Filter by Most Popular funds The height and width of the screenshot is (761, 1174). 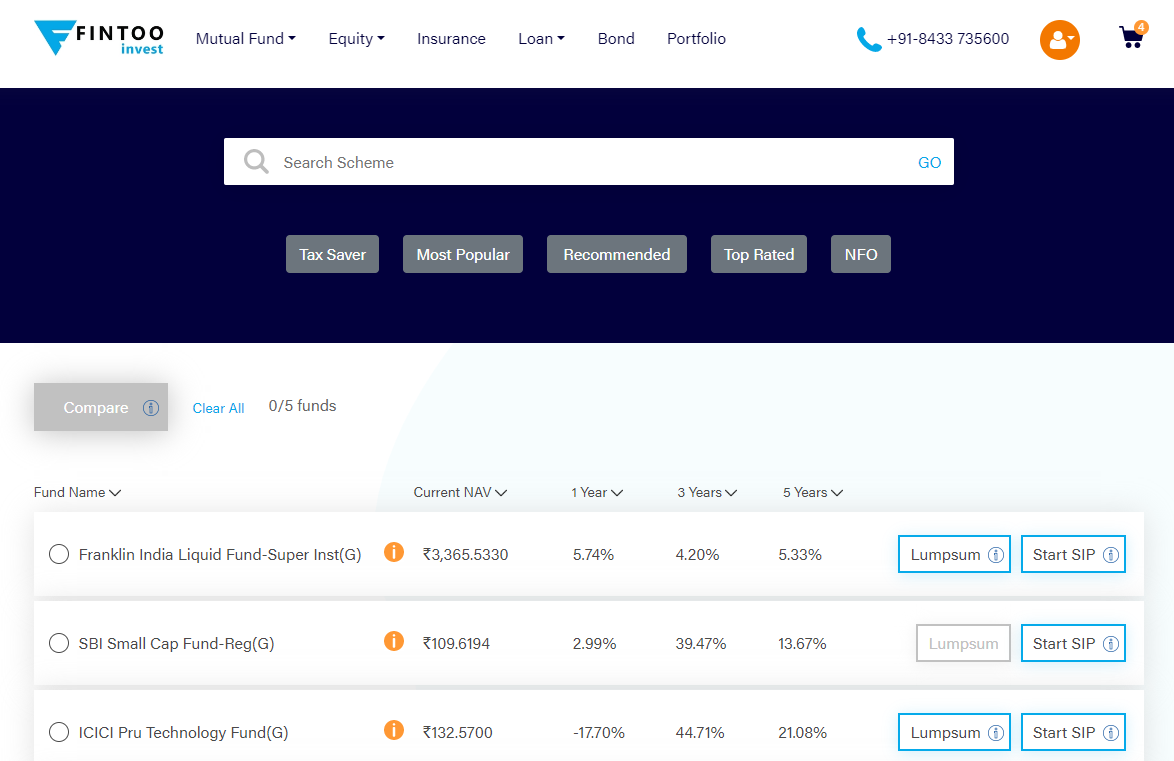[463, 254]
